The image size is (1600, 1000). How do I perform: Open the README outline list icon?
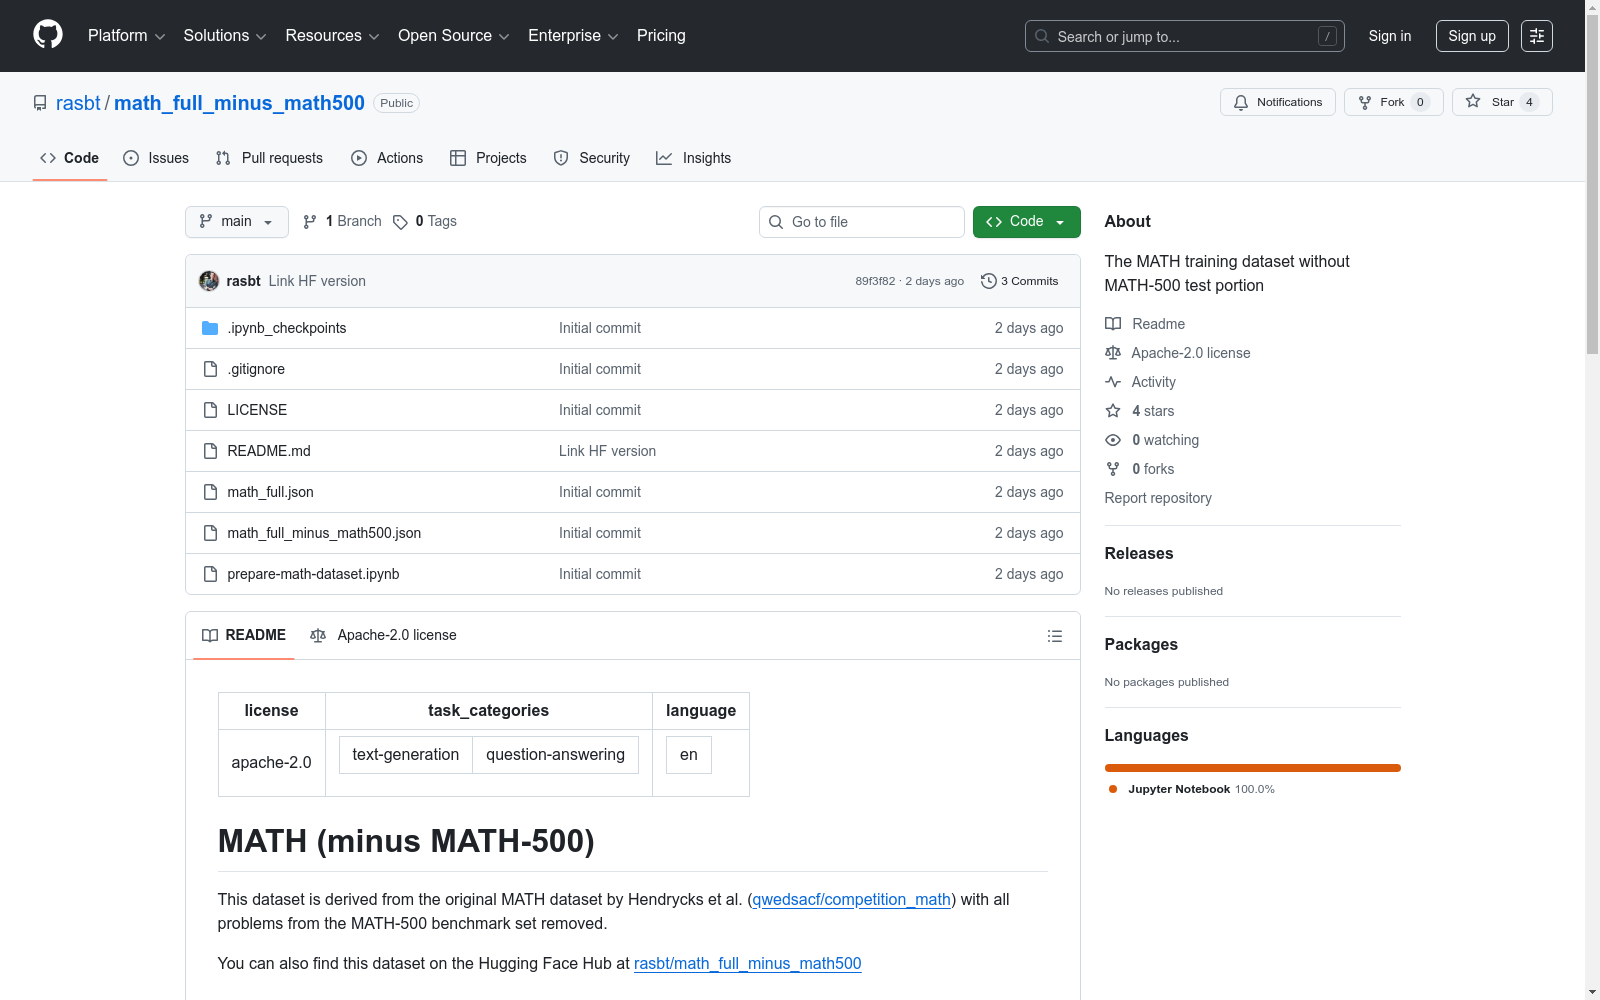pyautogui.click(x=1054, y=636)
